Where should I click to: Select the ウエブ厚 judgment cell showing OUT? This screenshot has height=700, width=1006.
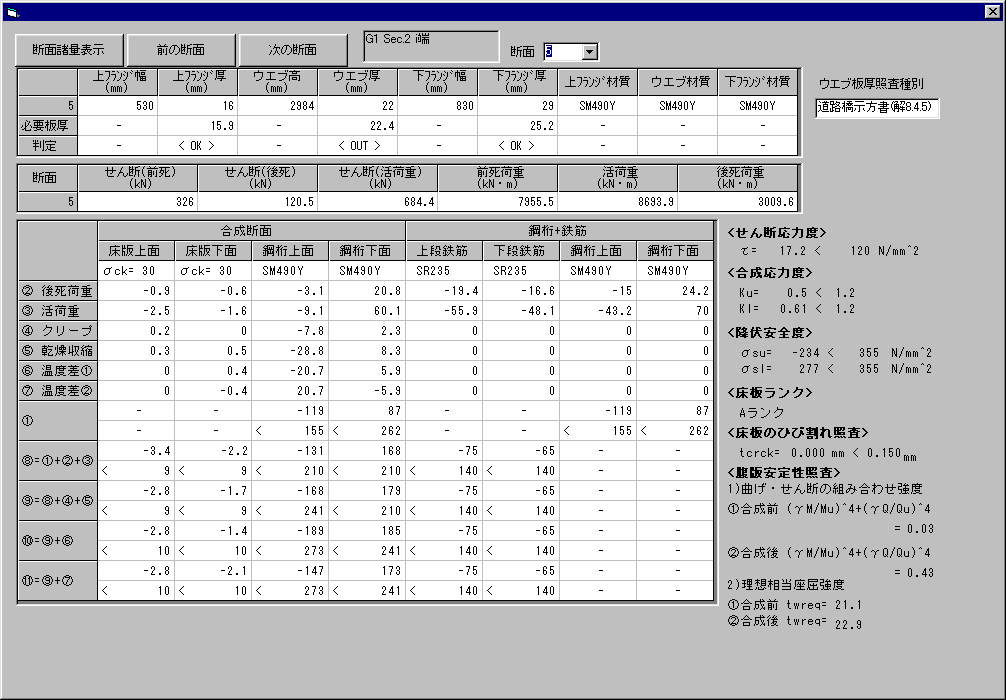click(x=358, y=145)
